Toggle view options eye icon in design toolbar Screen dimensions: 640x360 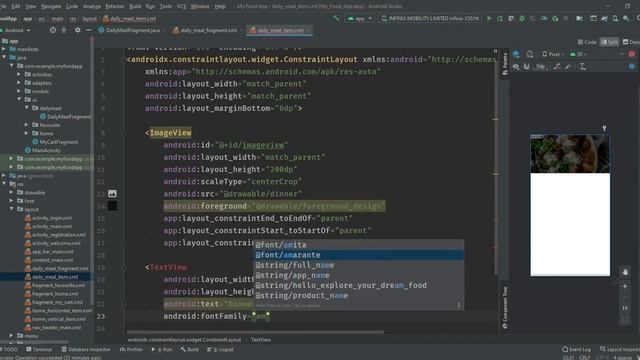[x=516, y=67]
